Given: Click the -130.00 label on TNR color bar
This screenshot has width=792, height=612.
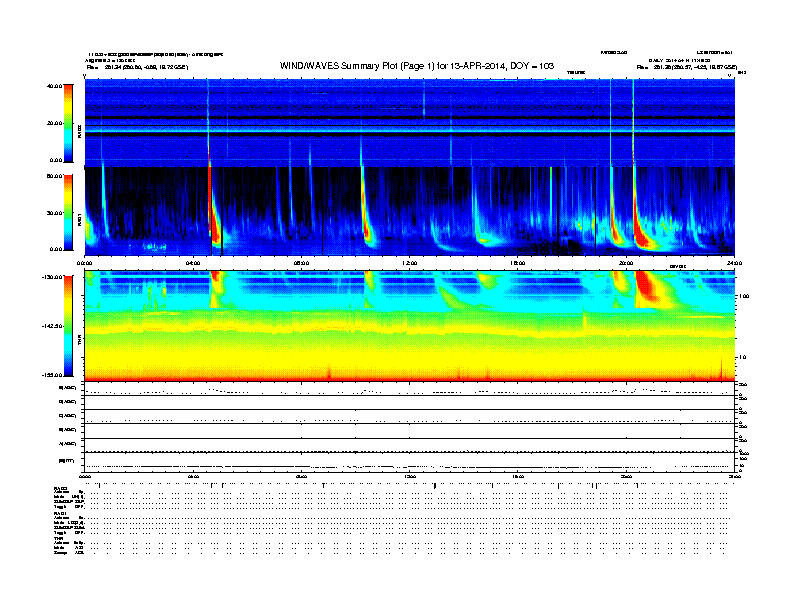Looking at the screenshot, I should [x=52, y=277].
